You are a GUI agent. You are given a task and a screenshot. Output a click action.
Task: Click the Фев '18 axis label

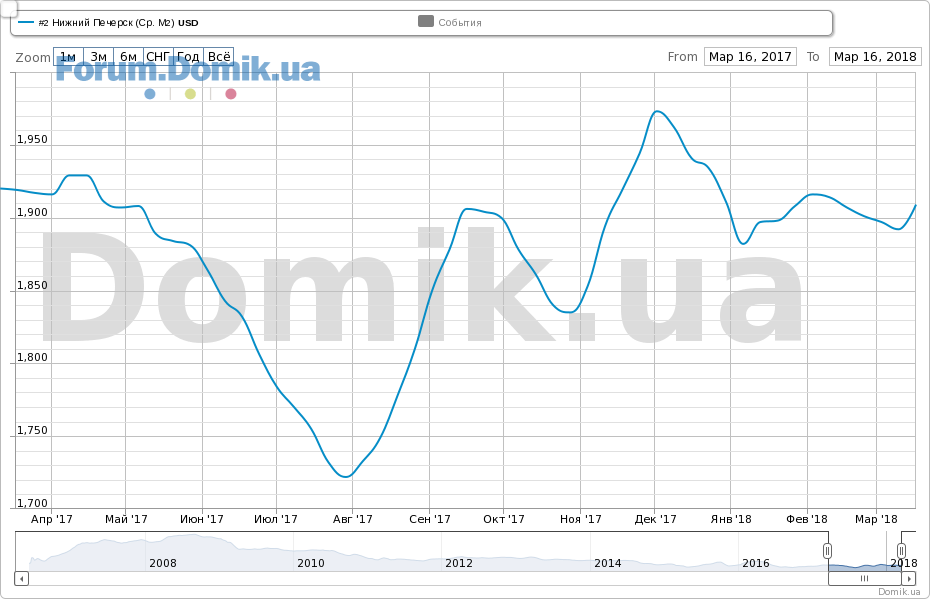(807, 519)
